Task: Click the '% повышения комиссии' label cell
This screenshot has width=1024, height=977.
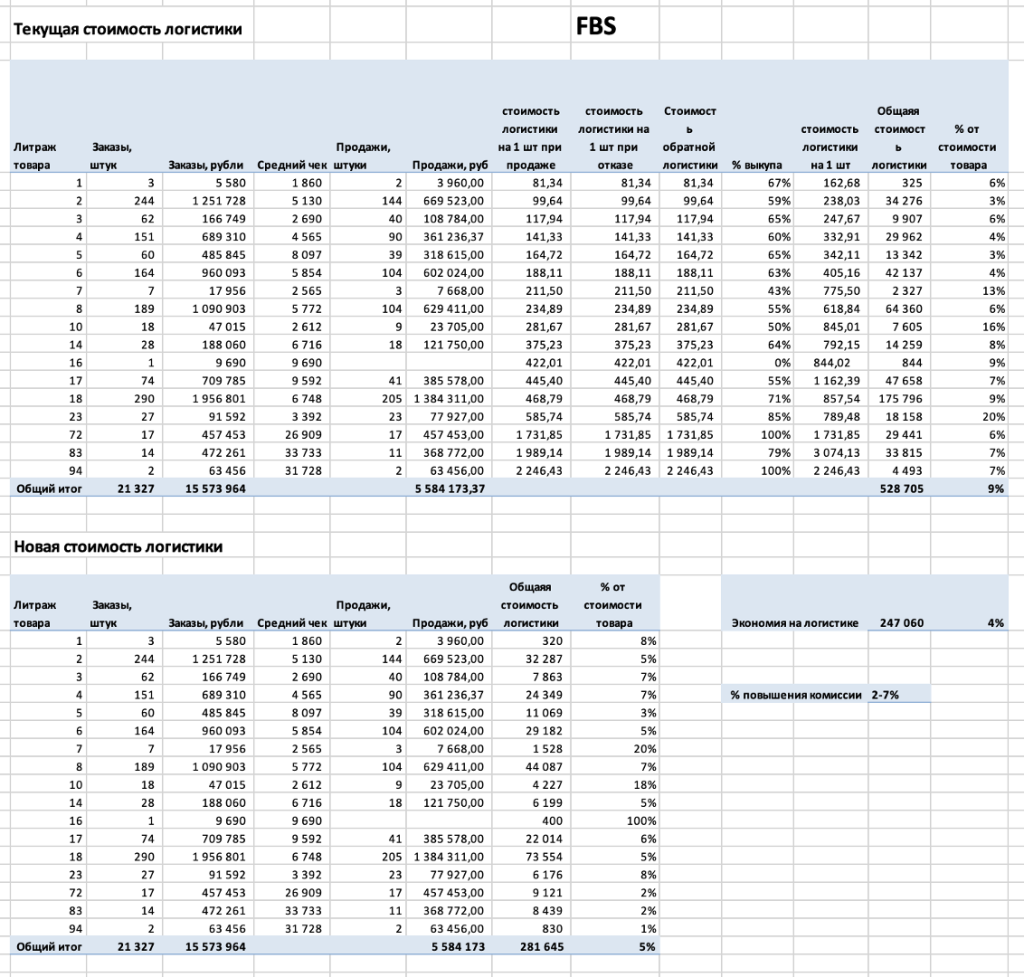Action: [795, 693]
